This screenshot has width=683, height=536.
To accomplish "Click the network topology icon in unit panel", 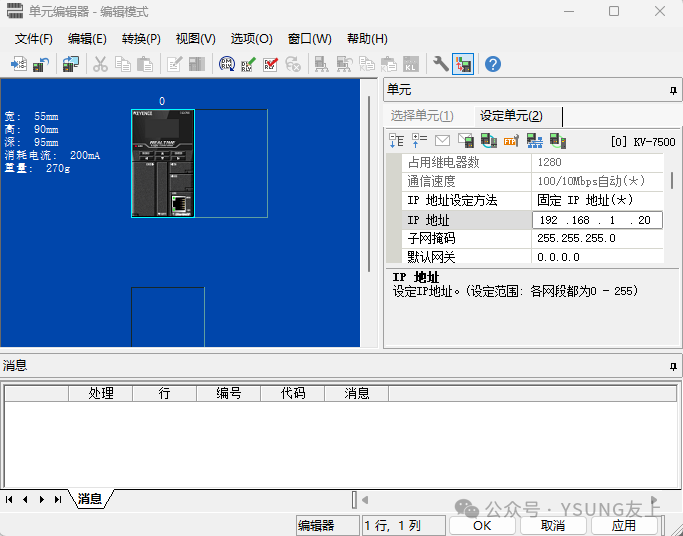I will click(x=535, y=141).
